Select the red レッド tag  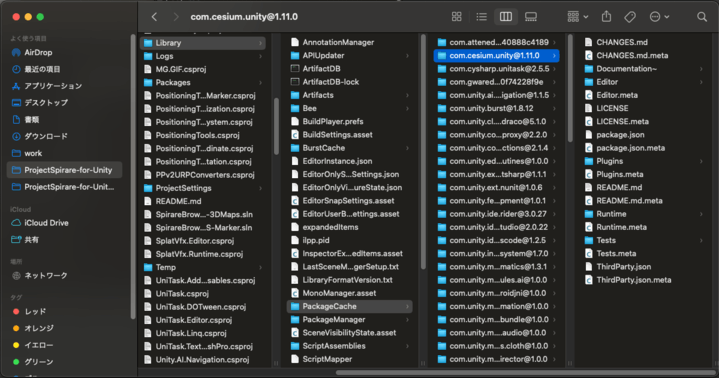pyautogui.click(x=64, y=311)
